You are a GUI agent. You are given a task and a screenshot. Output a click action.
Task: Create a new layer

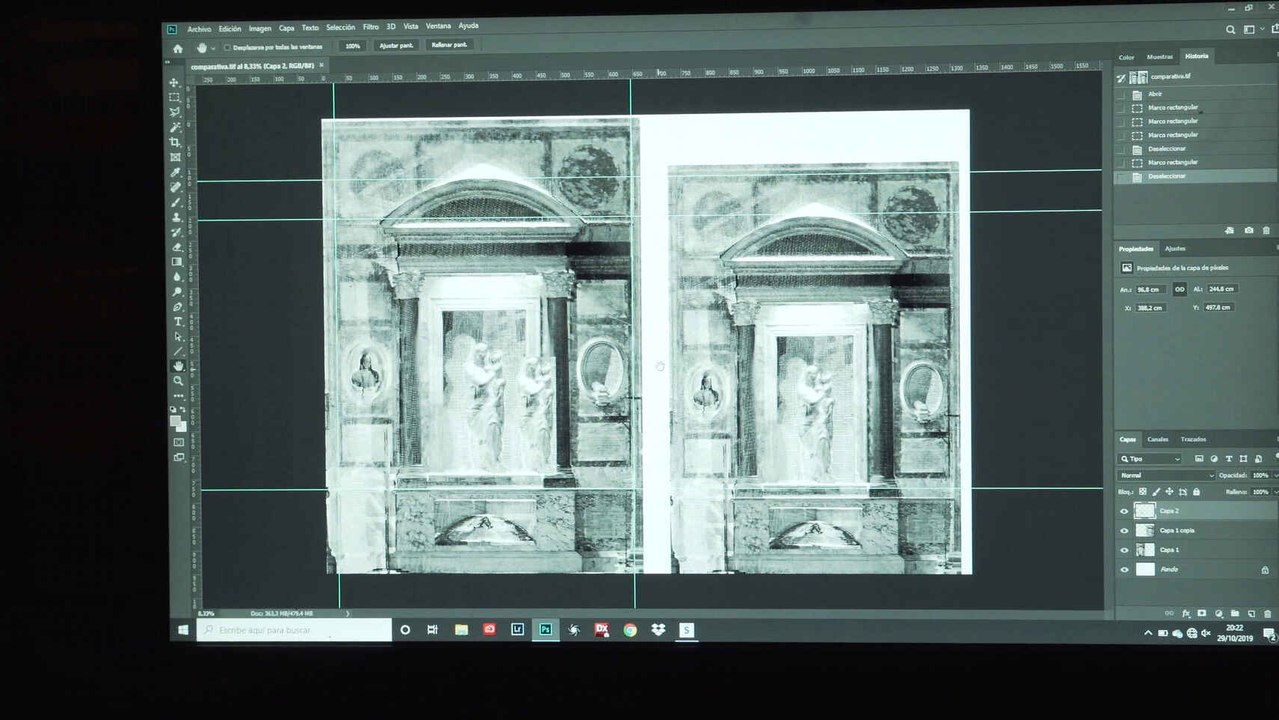tap(1251, 613)
